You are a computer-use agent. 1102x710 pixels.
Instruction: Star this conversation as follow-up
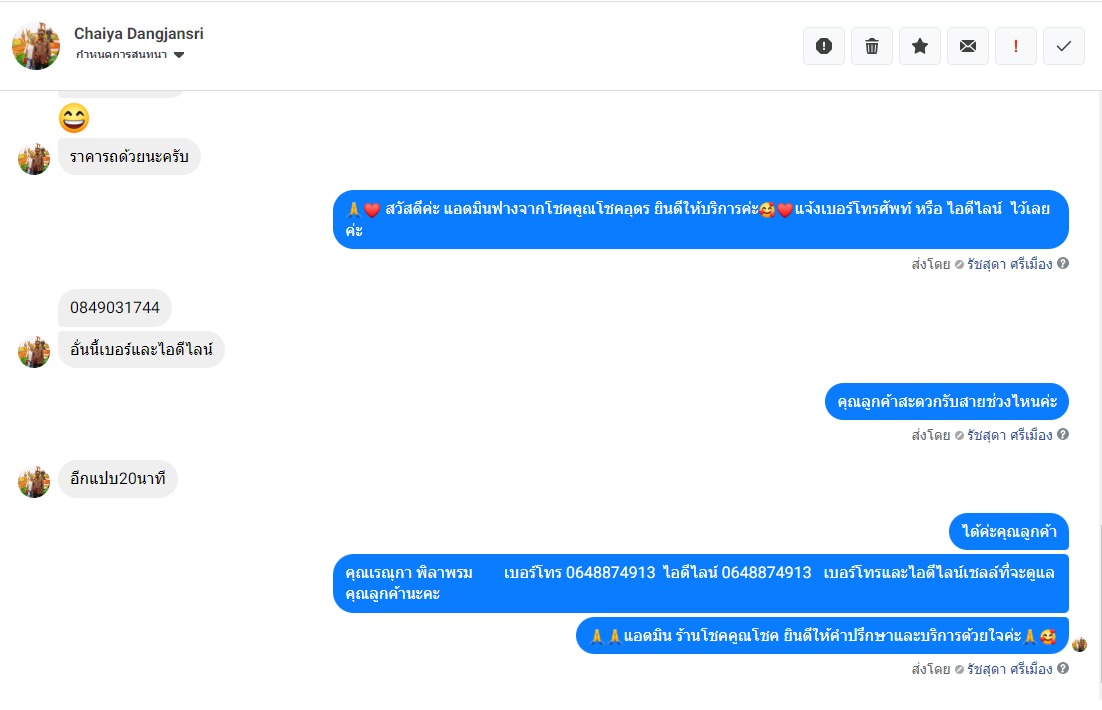tap(919, 46)
